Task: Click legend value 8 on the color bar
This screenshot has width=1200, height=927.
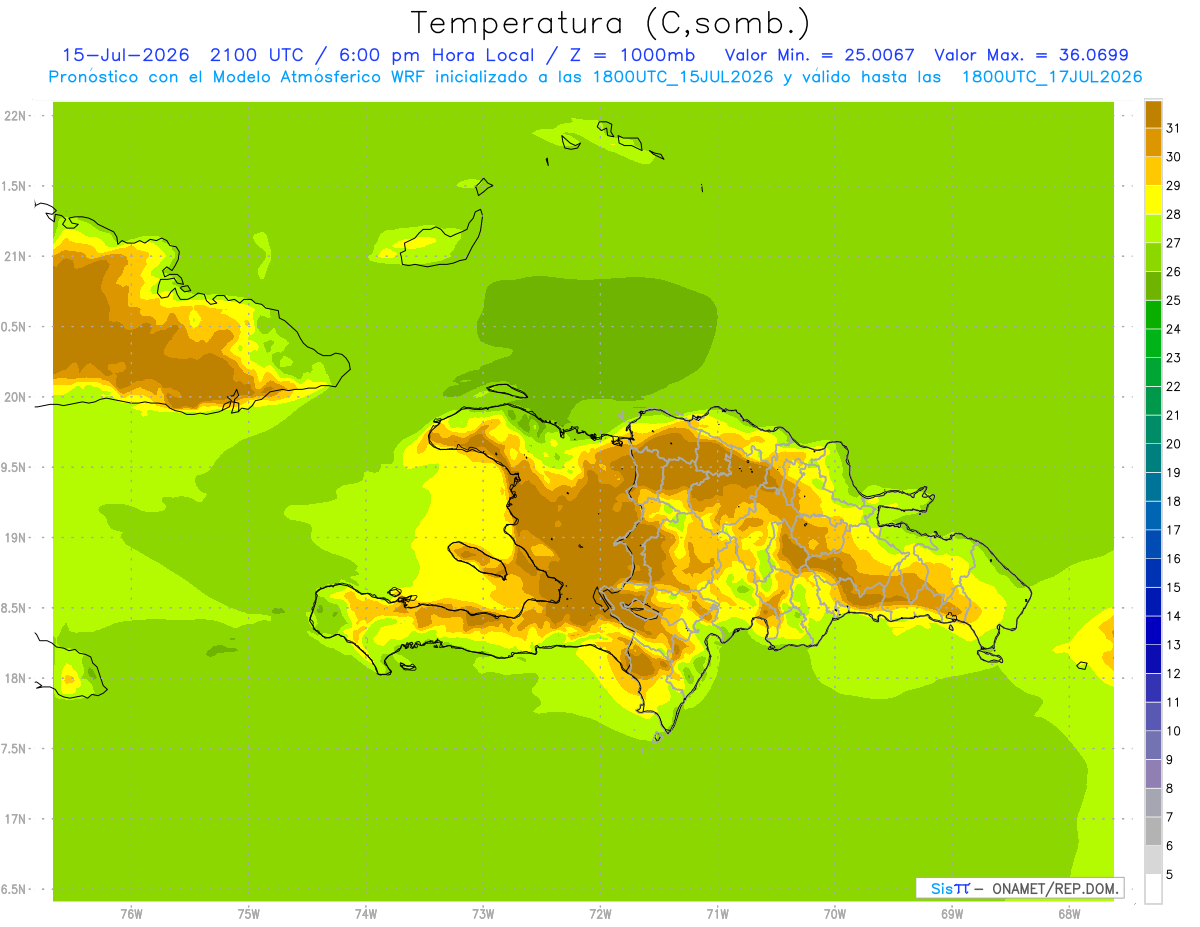Action: pos(1170,788)
